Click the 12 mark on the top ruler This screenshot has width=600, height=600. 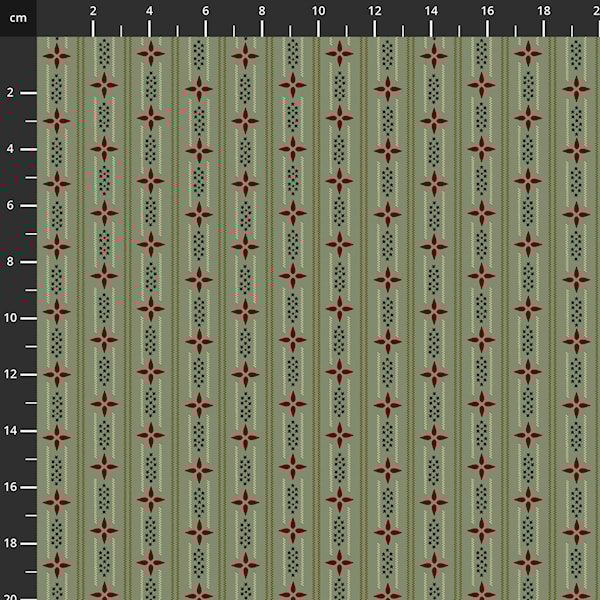(x=374, y=10)
